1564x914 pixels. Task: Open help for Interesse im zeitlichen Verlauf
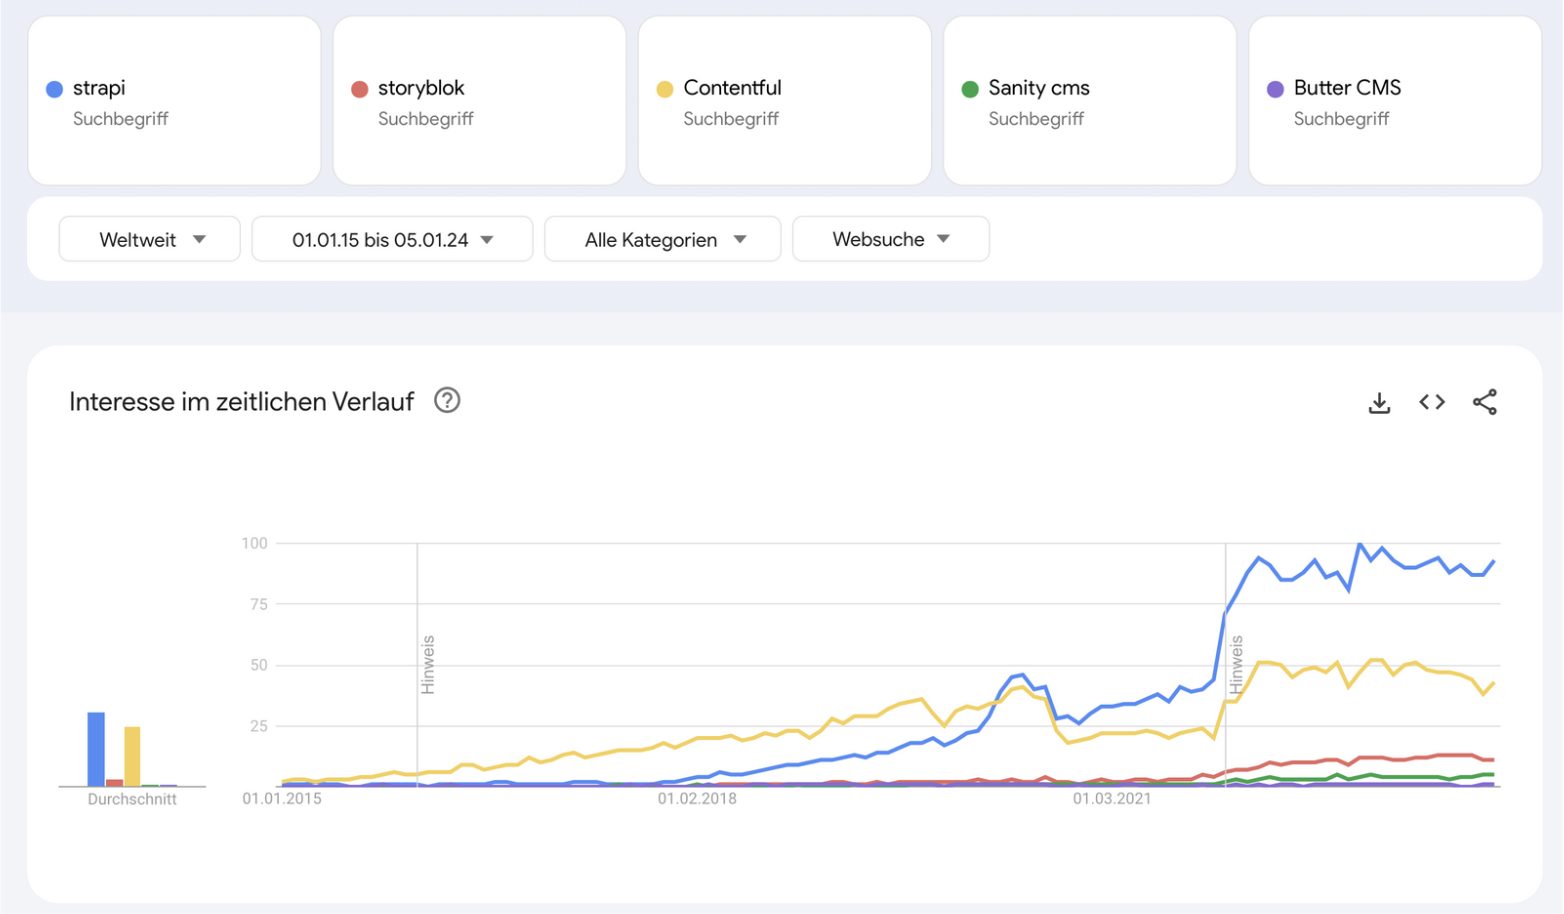[x=447, y=401]
